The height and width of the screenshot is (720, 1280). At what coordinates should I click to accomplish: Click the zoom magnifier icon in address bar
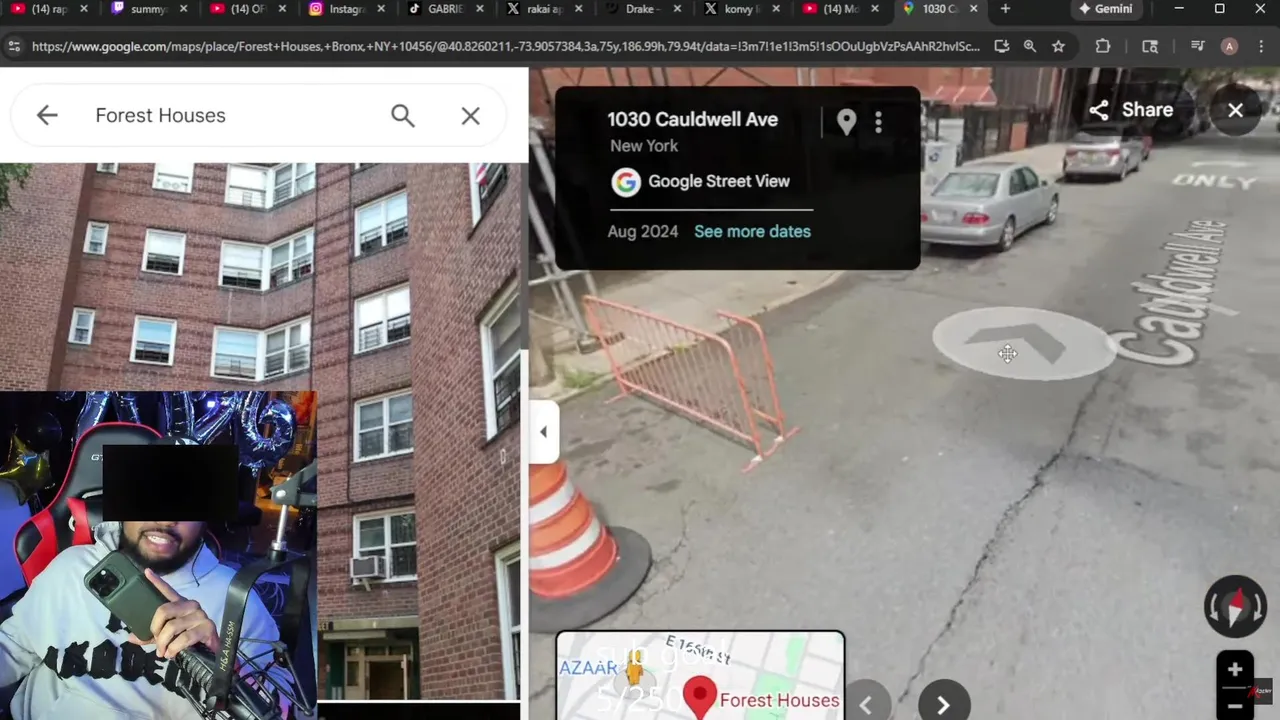click(1030, 46)
